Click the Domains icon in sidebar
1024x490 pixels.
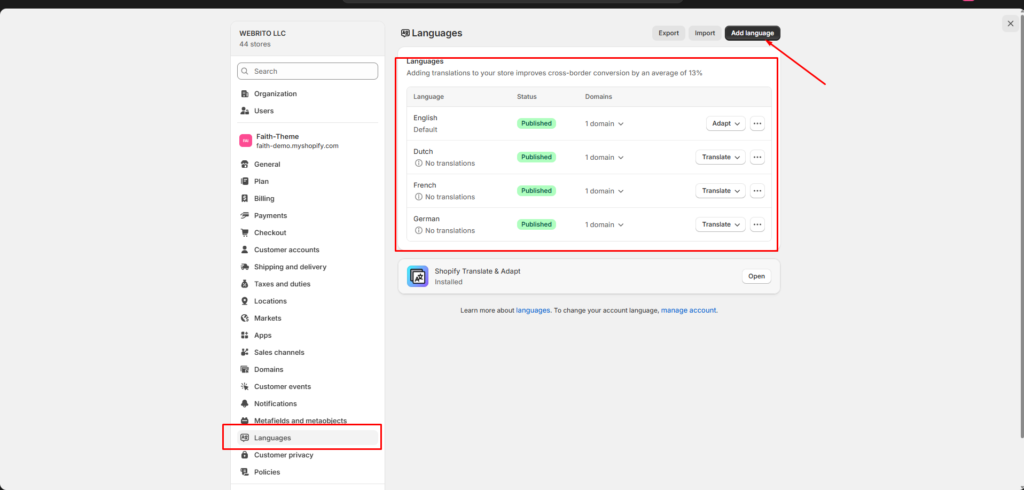click(245, 369)
